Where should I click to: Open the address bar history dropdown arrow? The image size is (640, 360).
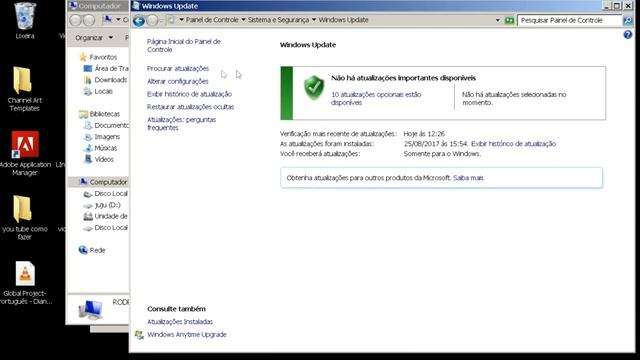[x=498, y=20]
